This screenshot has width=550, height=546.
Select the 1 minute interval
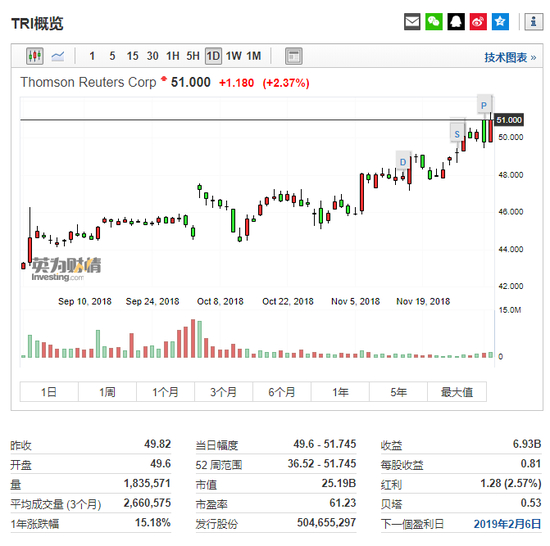(x=92, y=56)
